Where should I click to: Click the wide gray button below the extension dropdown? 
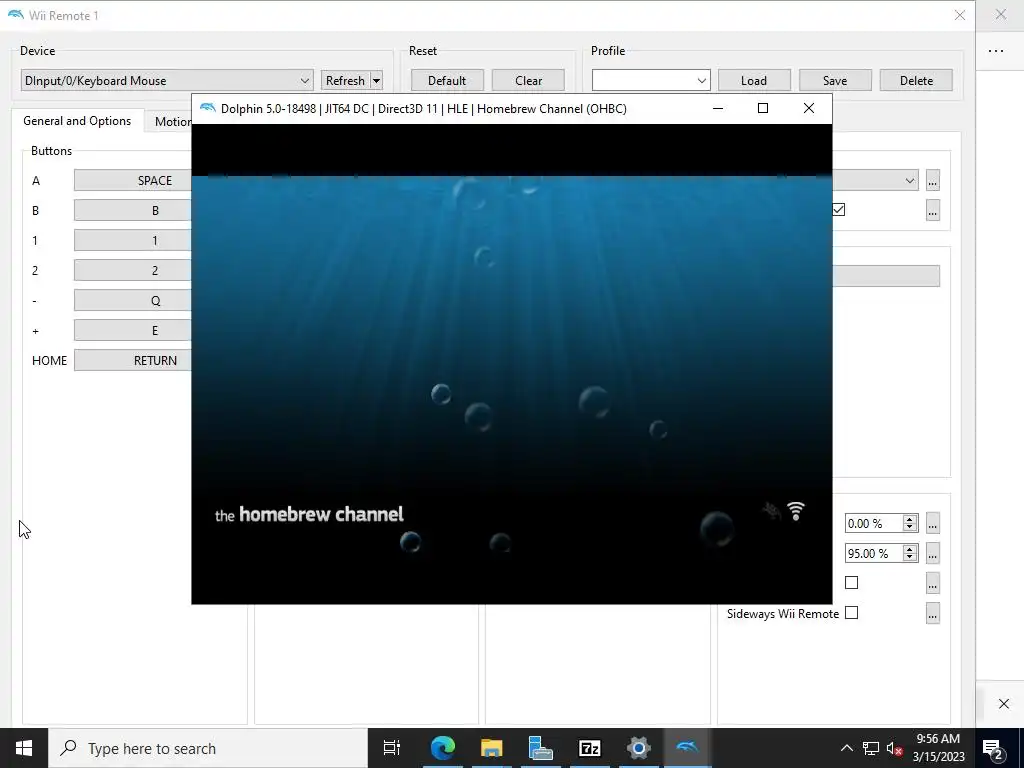886,276
